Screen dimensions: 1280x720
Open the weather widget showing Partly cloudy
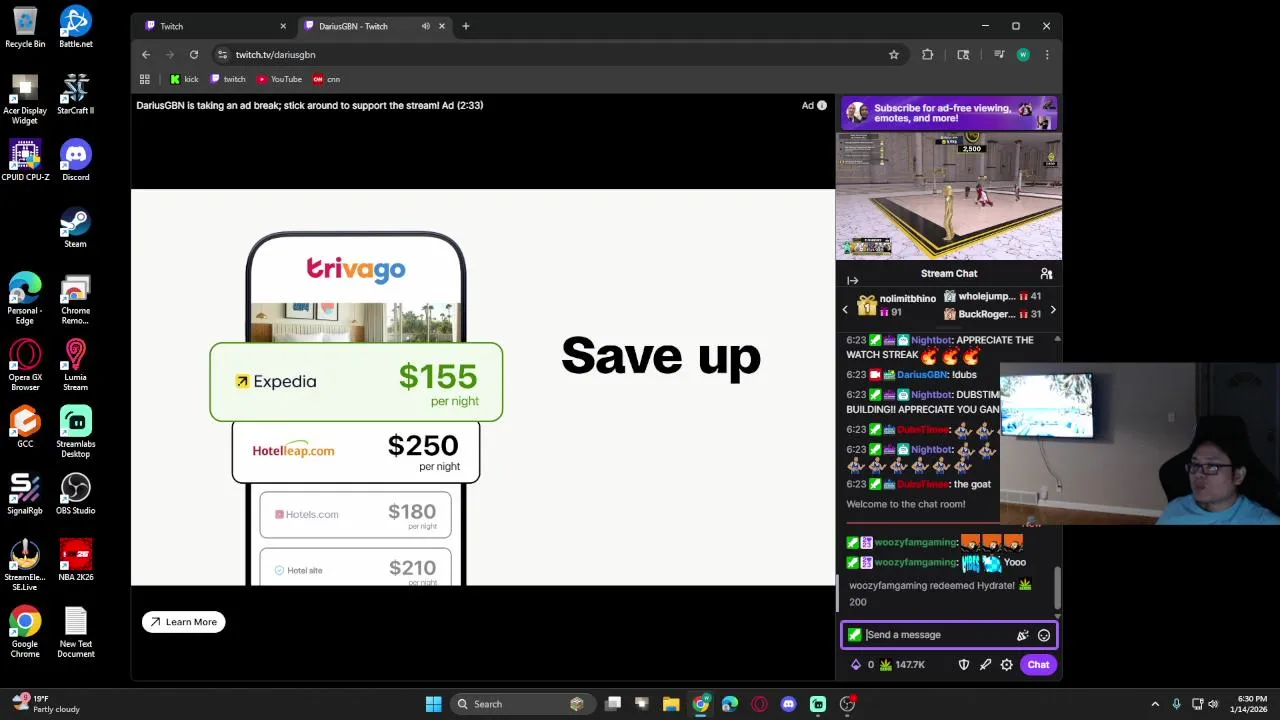(45, 704)
